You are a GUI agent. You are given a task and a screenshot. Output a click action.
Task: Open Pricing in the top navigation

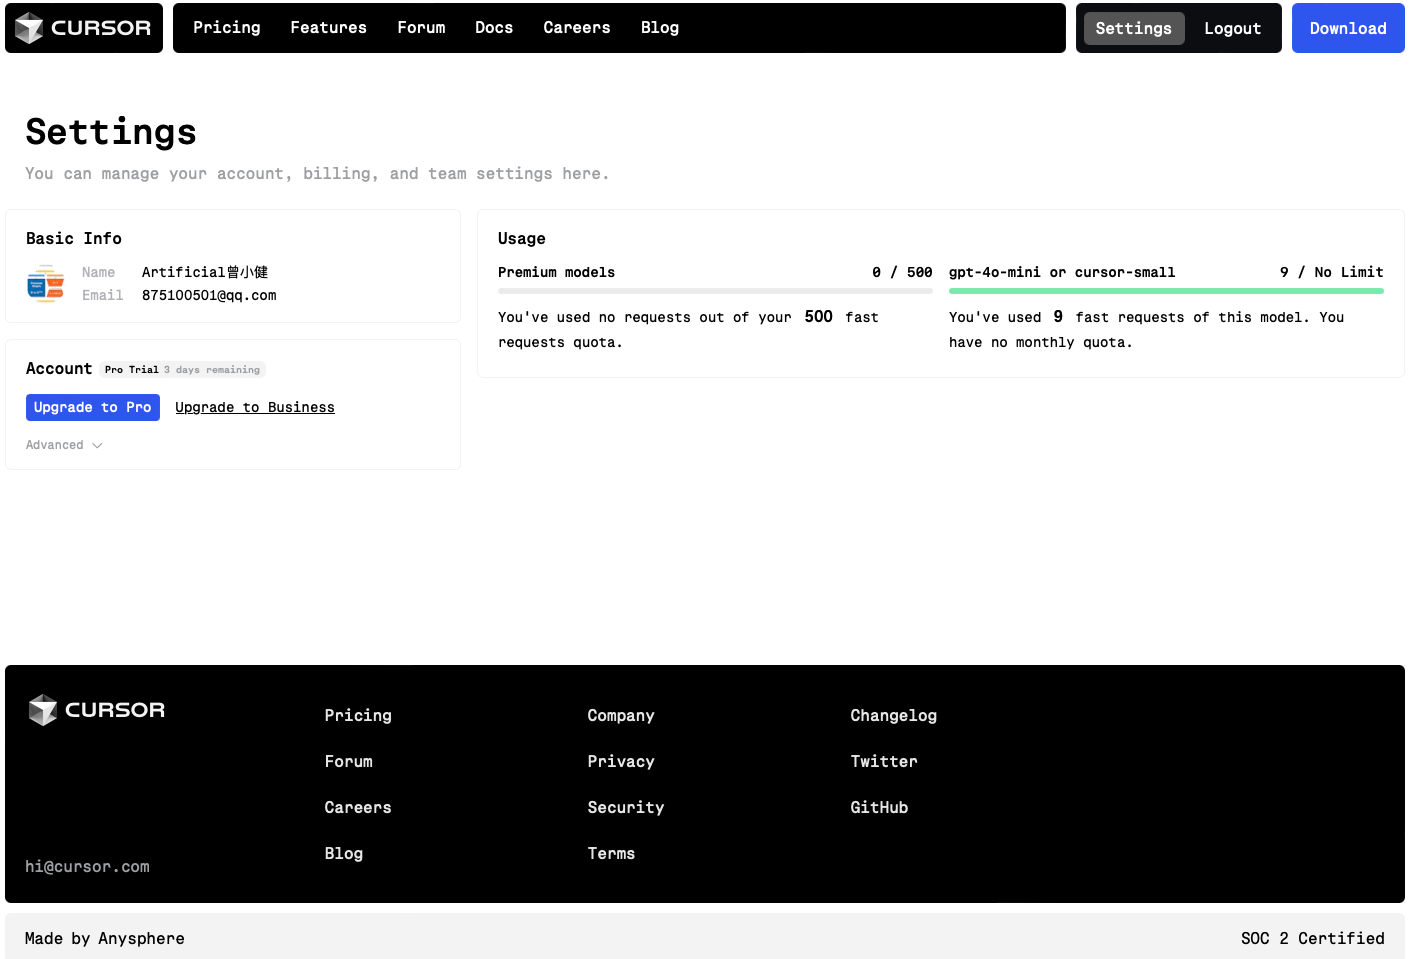[x=227, y=28]
